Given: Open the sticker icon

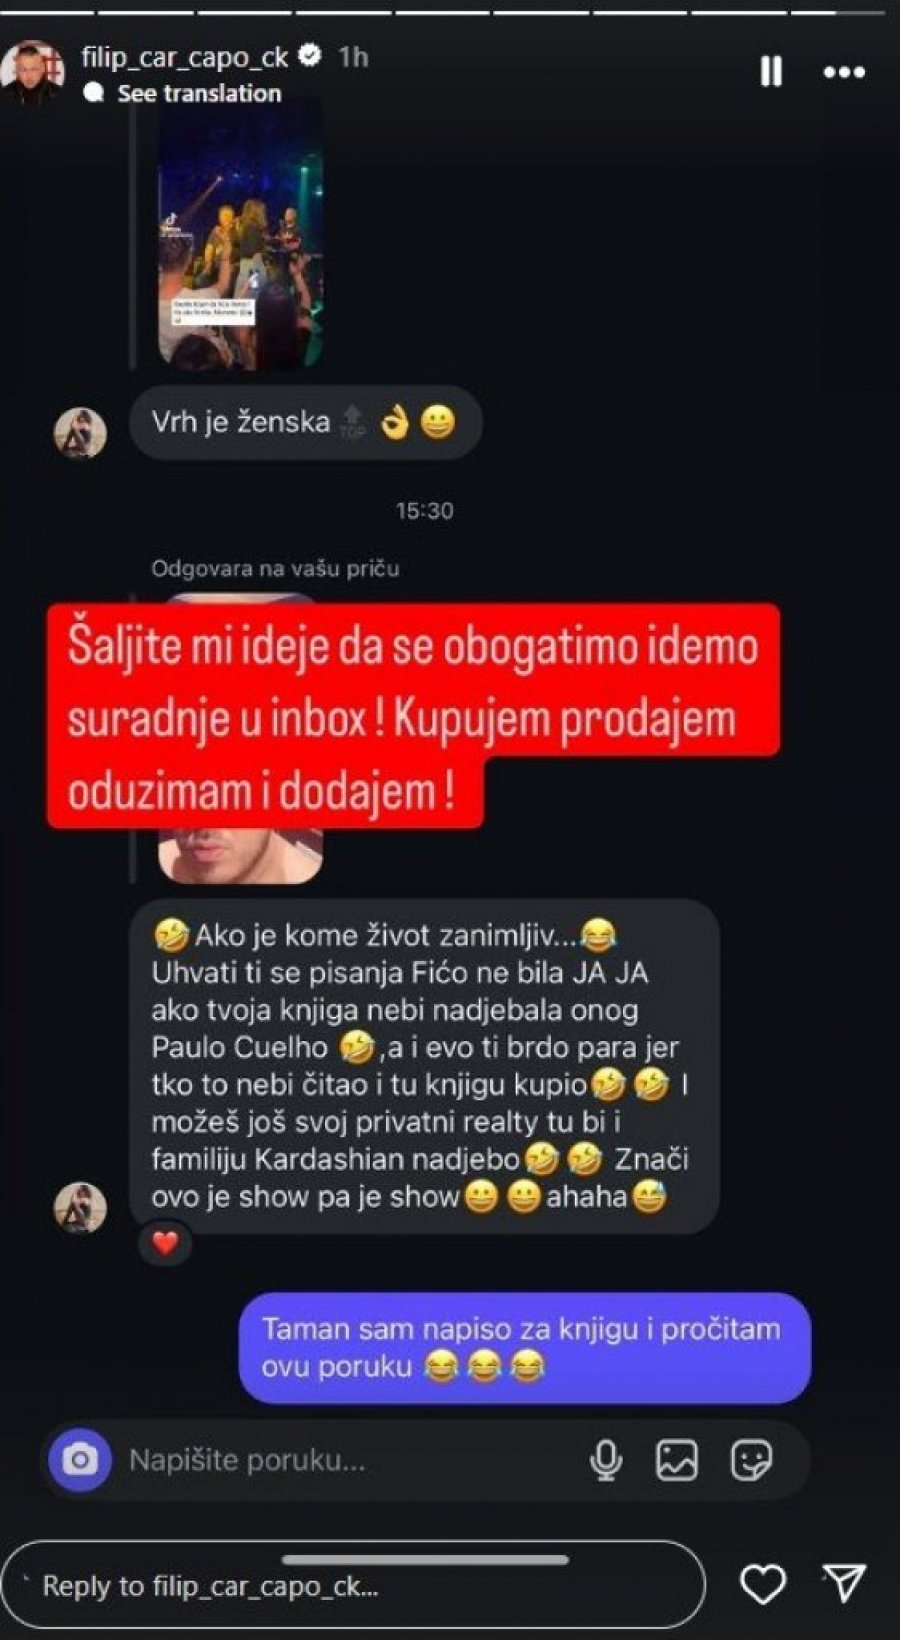Looking at the screenshot, I should [751, 1460].
